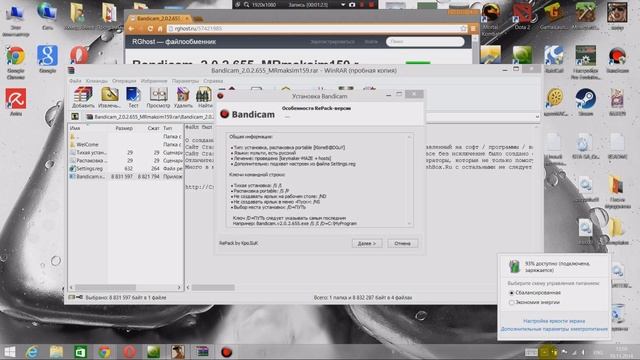Open Minecraft desktop shortcut
Image resolution: width=640 pixels, height=360 pixels.
[586, 17]
